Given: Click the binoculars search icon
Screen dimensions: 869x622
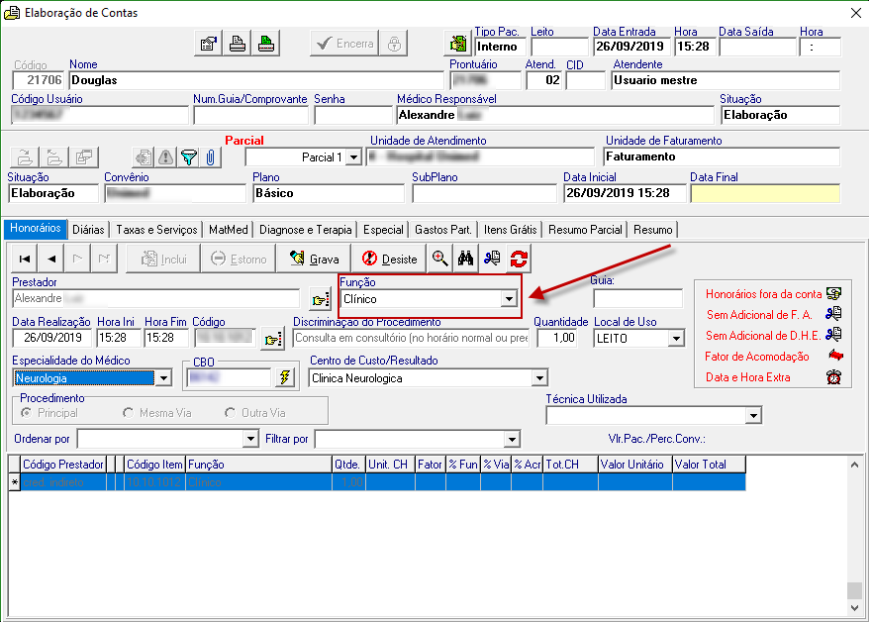Looking at the screenshot, I should click(466, 258).
